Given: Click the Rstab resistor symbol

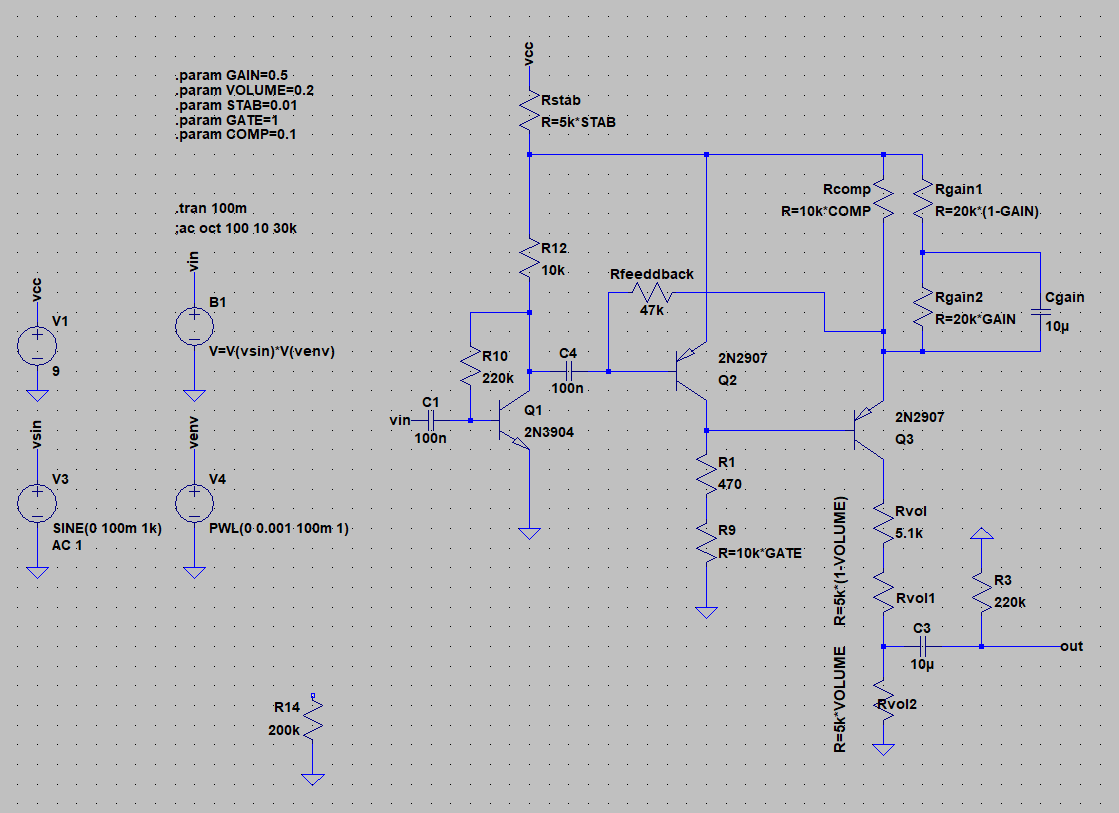Looking at the screenshot, I should (x=530, y=110).
